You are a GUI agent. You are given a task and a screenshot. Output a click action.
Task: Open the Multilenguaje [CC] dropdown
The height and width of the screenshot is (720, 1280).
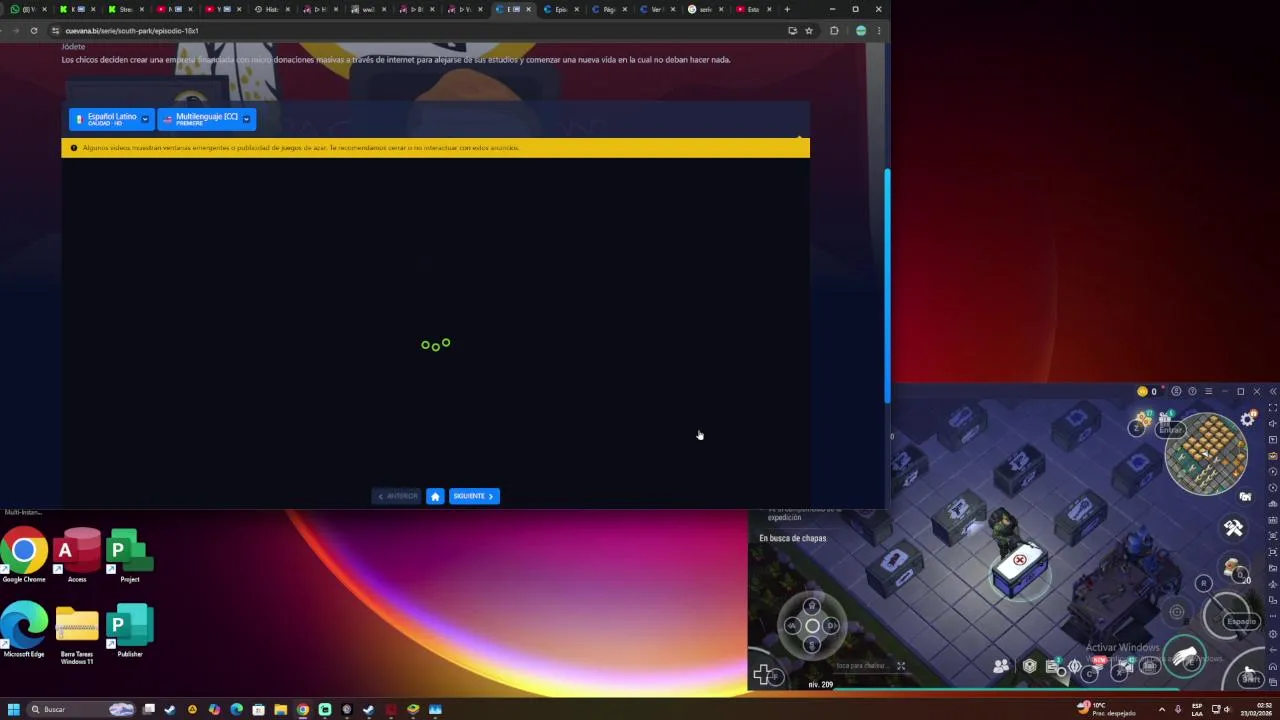click(206, 119)
